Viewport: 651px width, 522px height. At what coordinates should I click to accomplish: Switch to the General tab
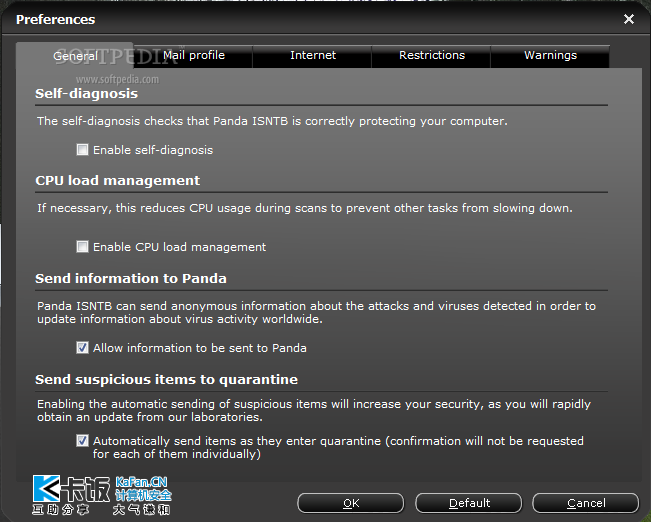coord(75,56)
